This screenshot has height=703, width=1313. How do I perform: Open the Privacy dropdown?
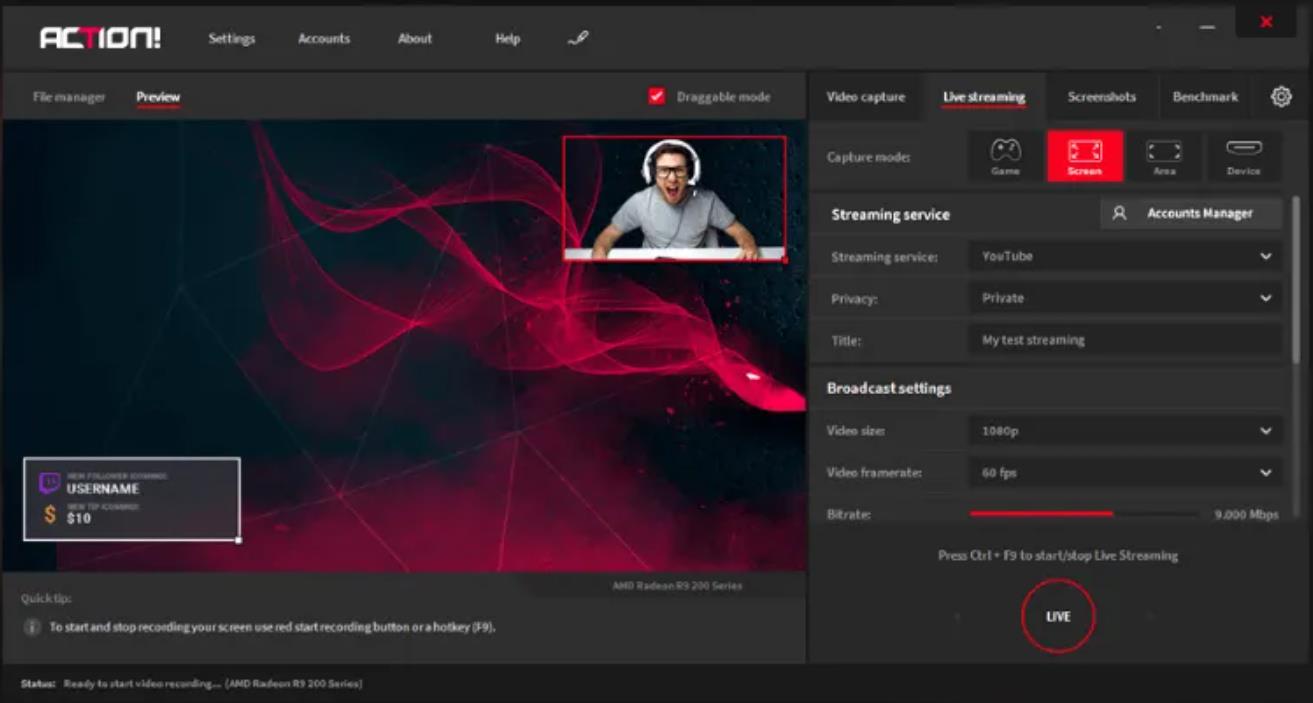coord(1125,298)
